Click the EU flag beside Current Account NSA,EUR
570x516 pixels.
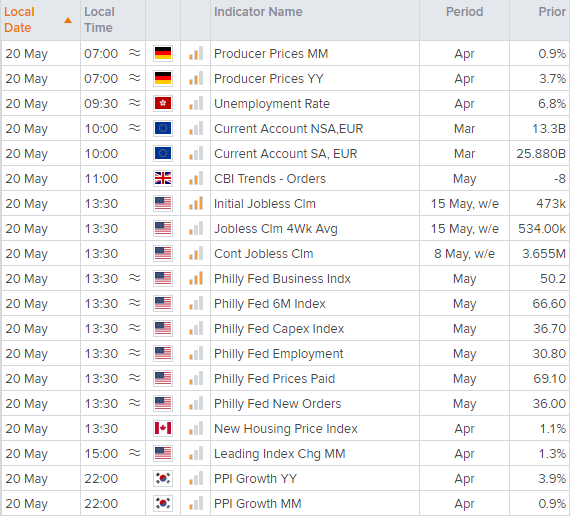(x=162, y=128)
